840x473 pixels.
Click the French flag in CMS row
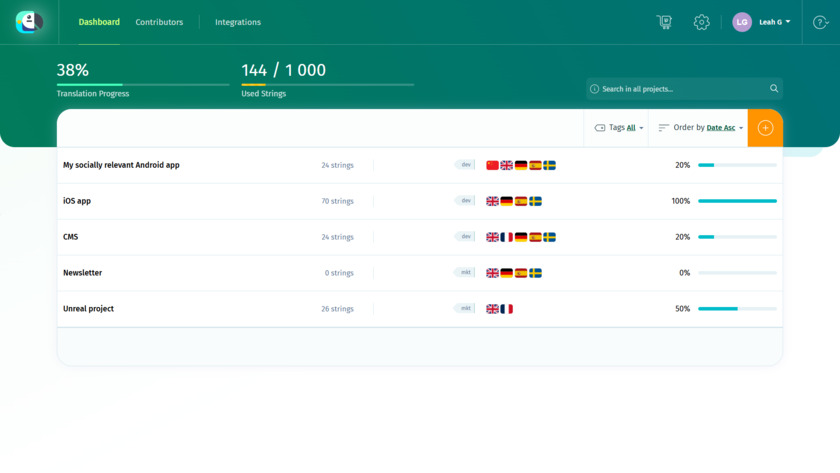click(507, 237)
